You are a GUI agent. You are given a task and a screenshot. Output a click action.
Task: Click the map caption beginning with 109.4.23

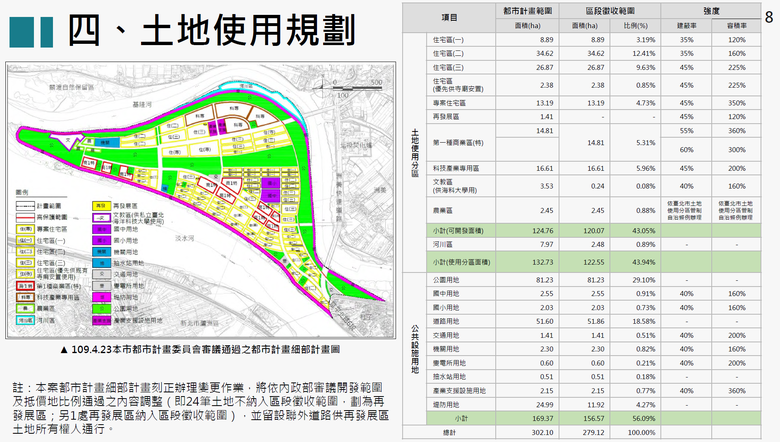(200, 350)
